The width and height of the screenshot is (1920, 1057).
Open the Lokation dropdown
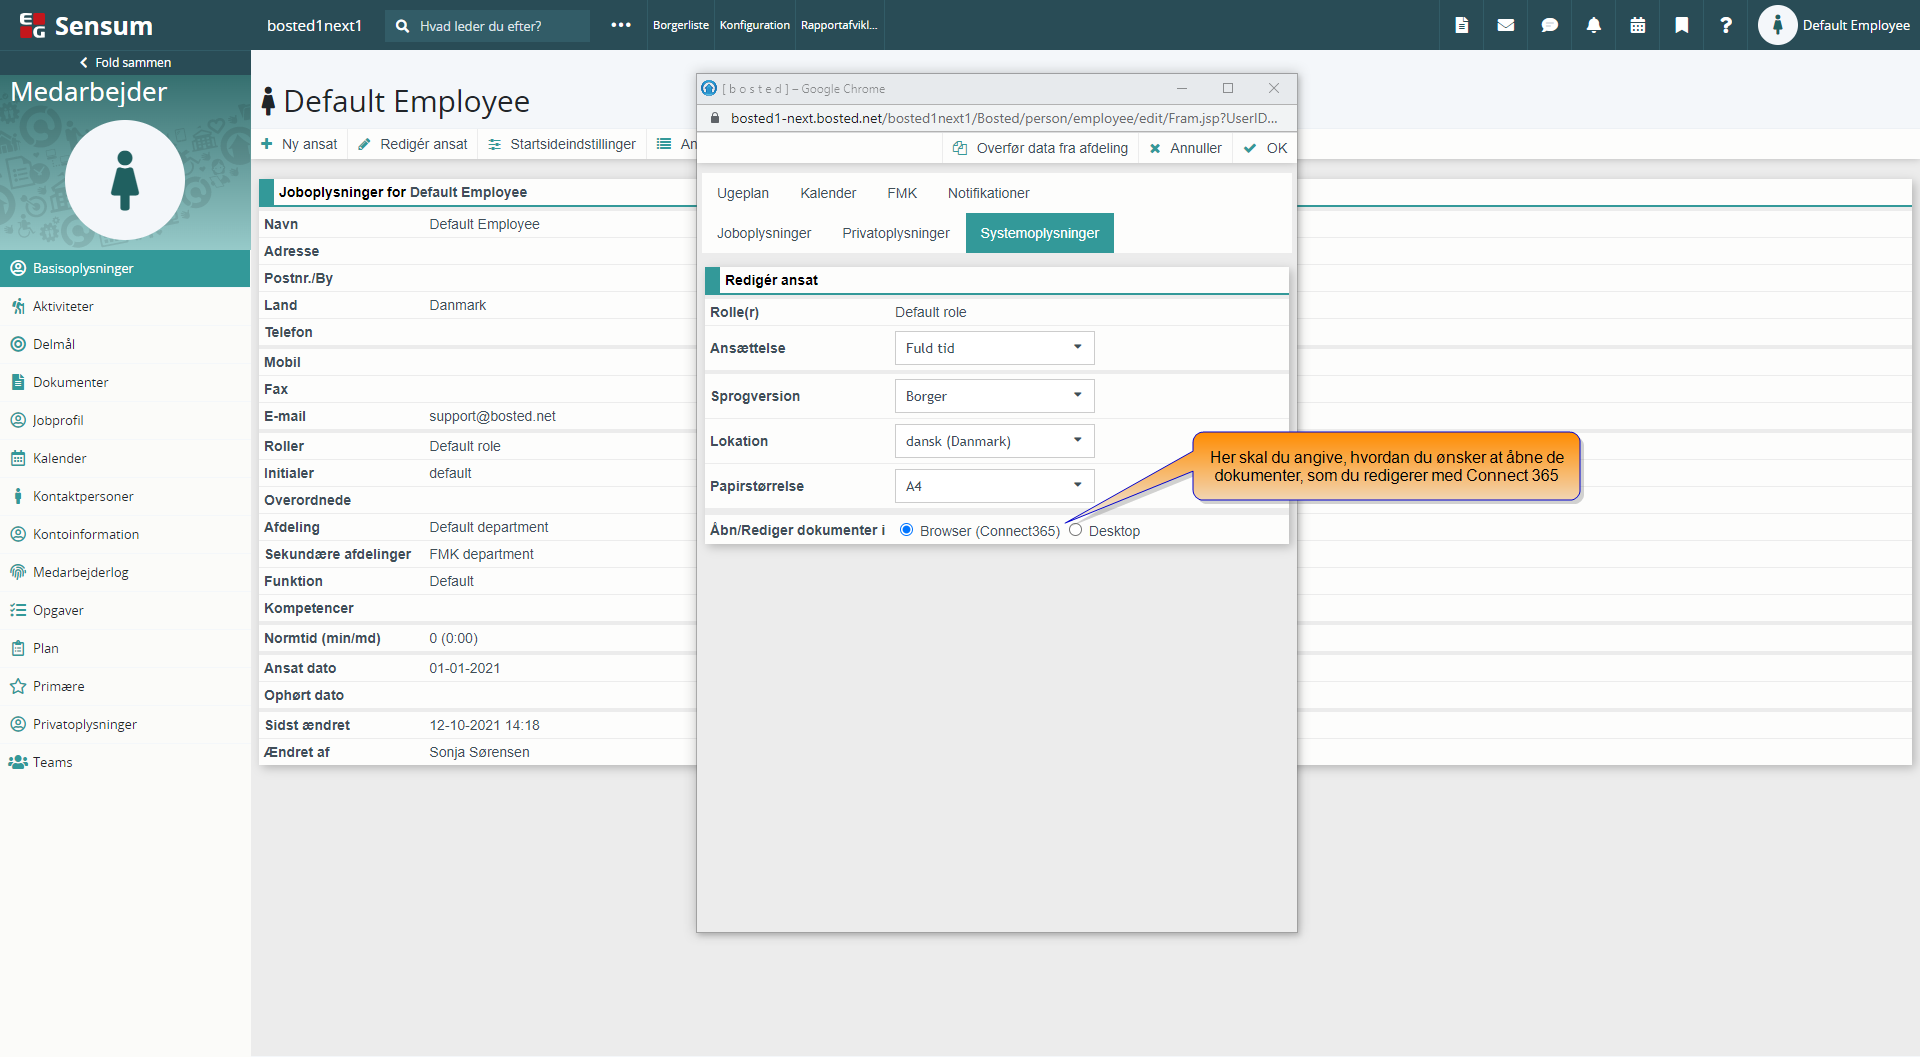tap(994, 441)
